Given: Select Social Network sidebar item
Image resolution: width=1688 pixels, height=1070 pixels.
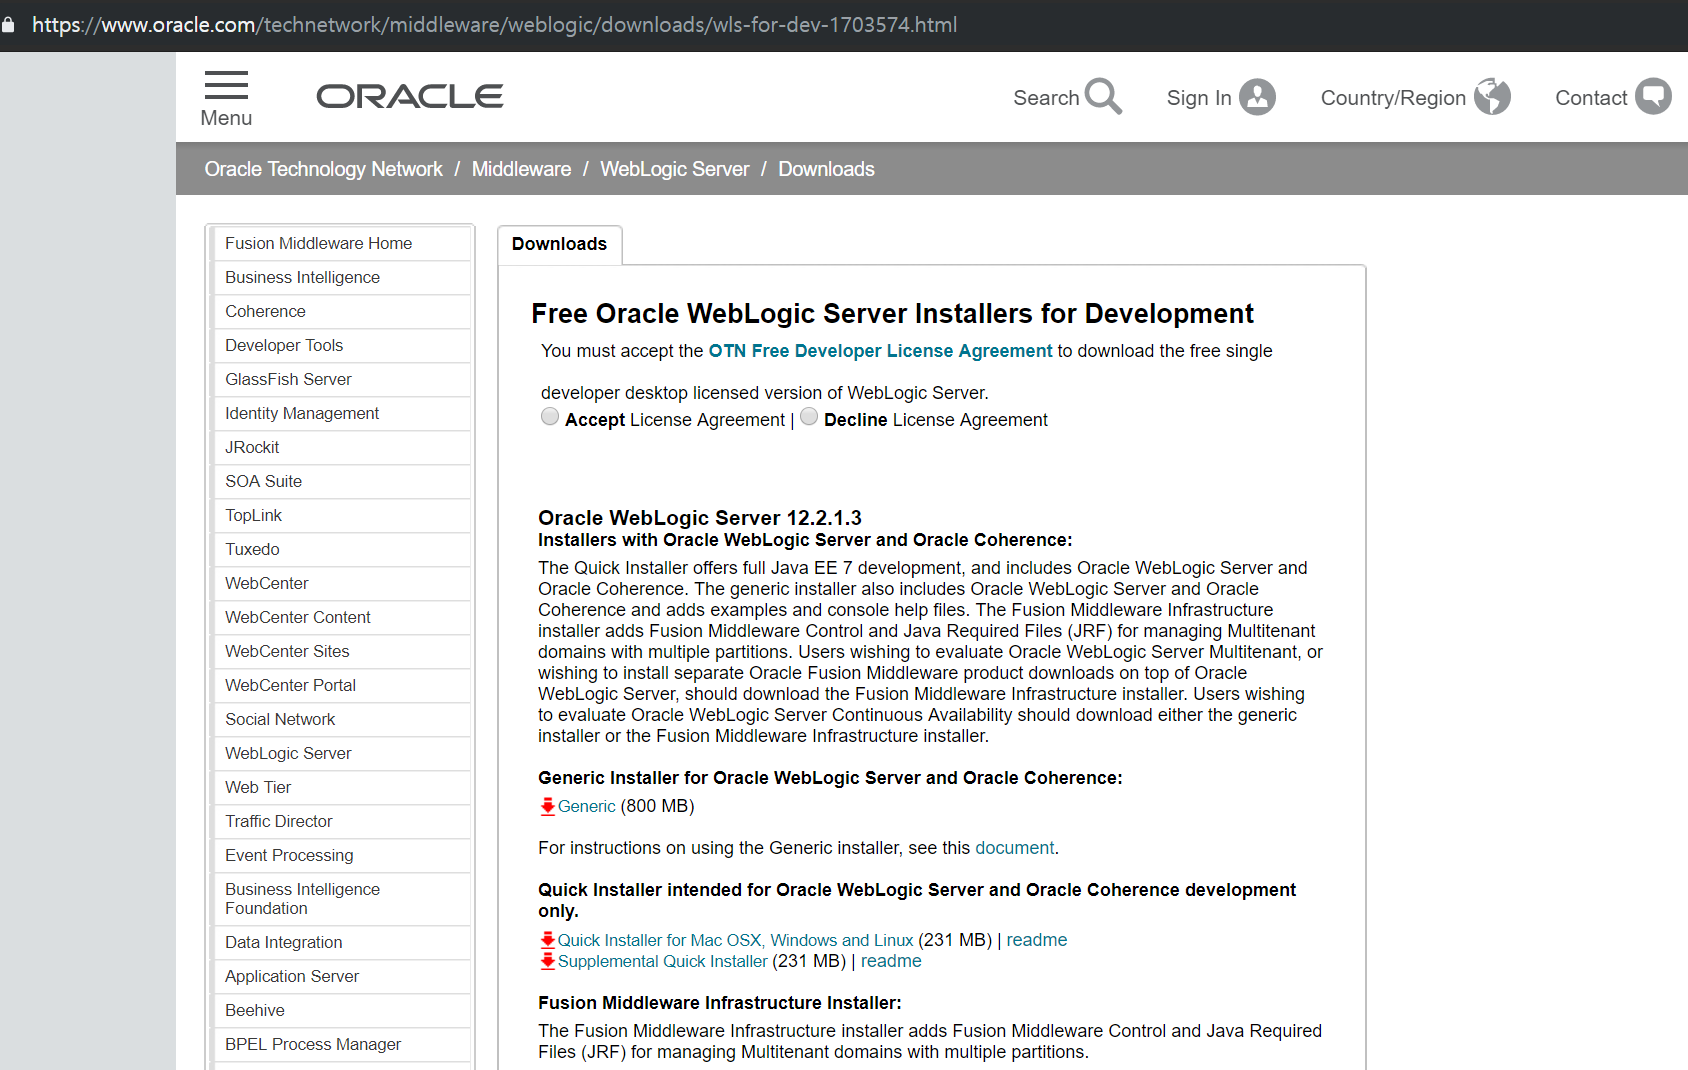Looking at the screenshot, I should coord(341,719).
